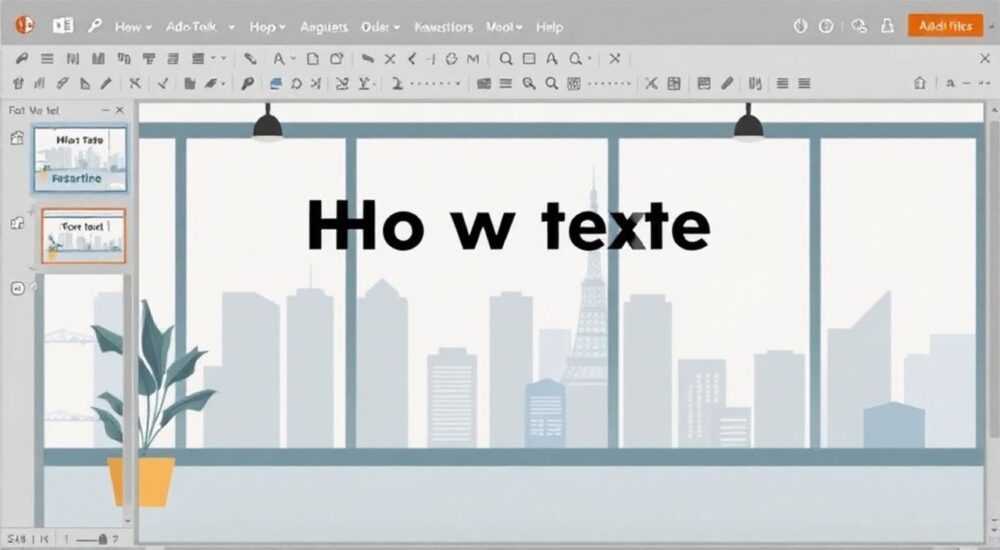
Task: Click the zoom-in magnifier in second row
Action: pos(529,83)
